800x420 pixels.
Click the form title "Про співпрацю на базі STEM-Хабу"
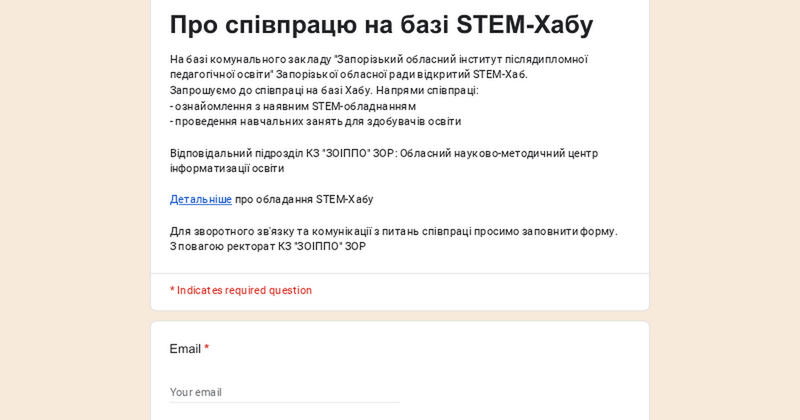[381, 24]
